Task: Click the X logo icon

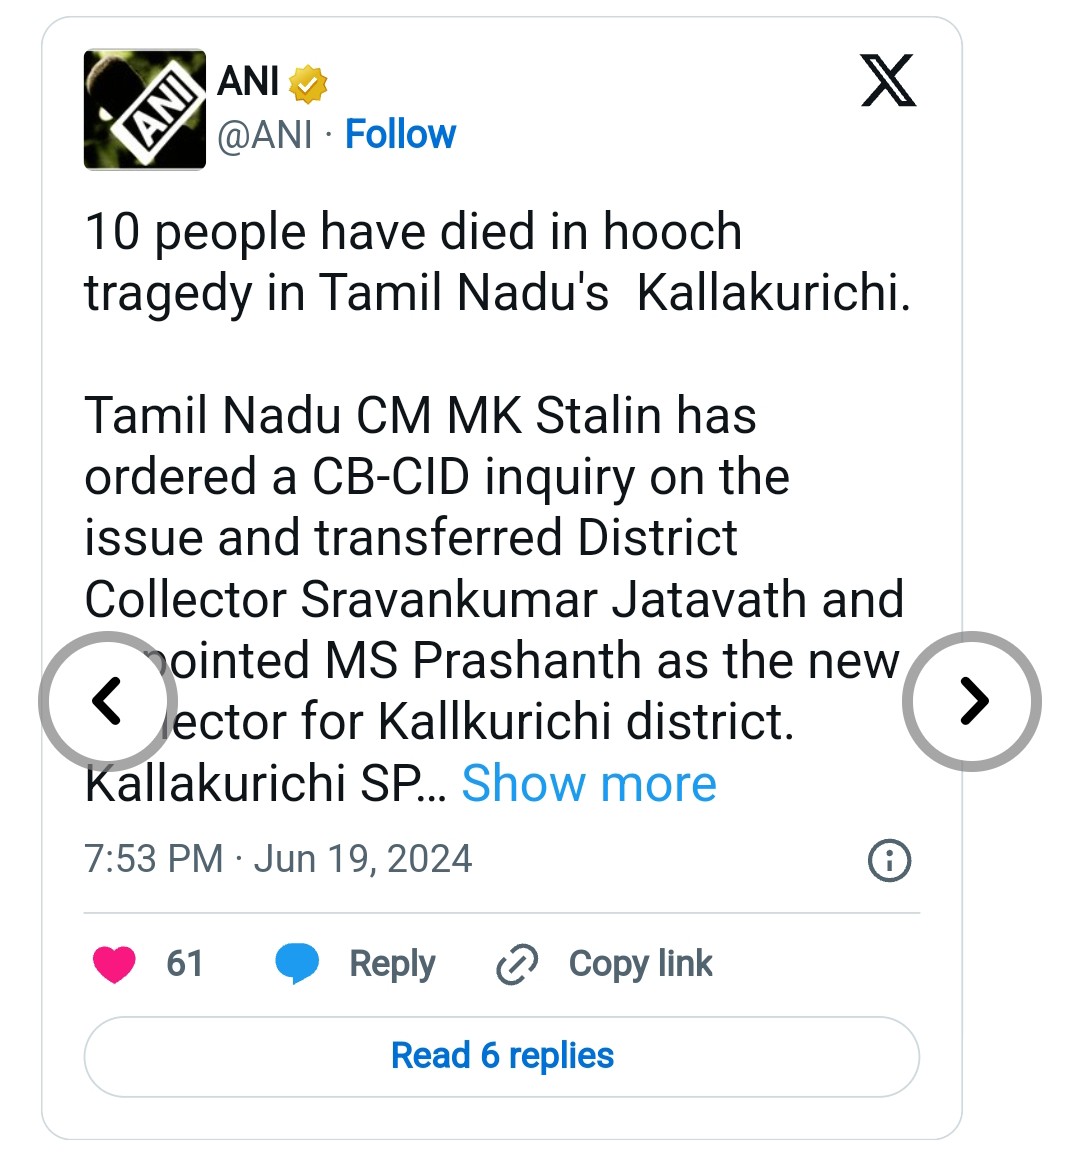Action: click(888, 82)
